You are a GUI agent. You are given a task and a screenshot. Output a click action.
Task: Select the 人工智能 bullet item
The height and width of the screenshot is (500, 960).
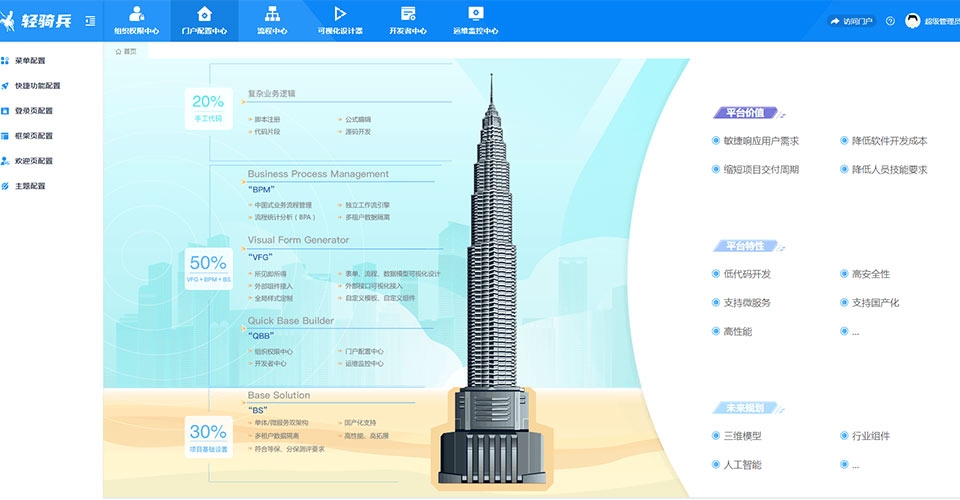pos(716,465)
